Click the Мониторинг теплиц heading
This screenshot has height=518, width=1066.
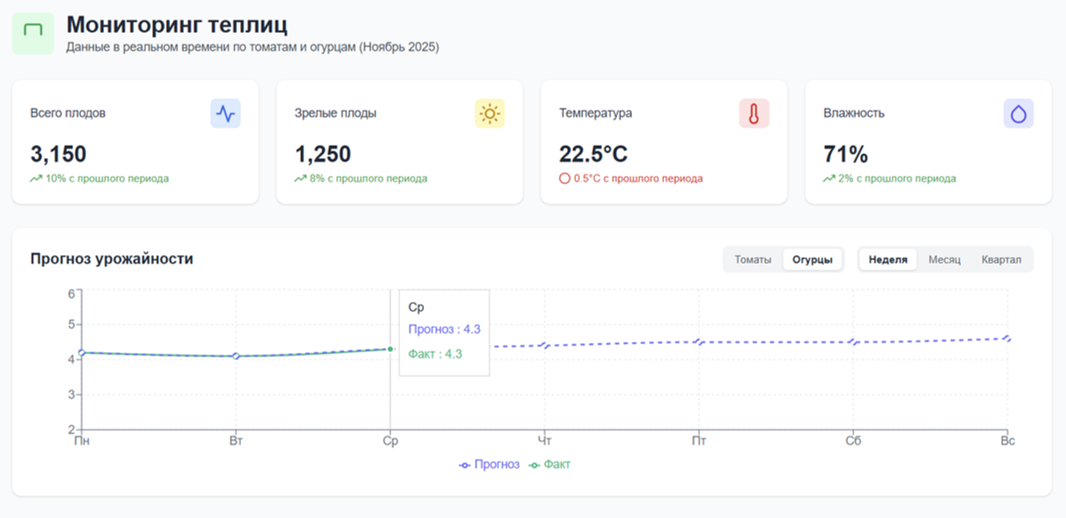click(176, 24)
